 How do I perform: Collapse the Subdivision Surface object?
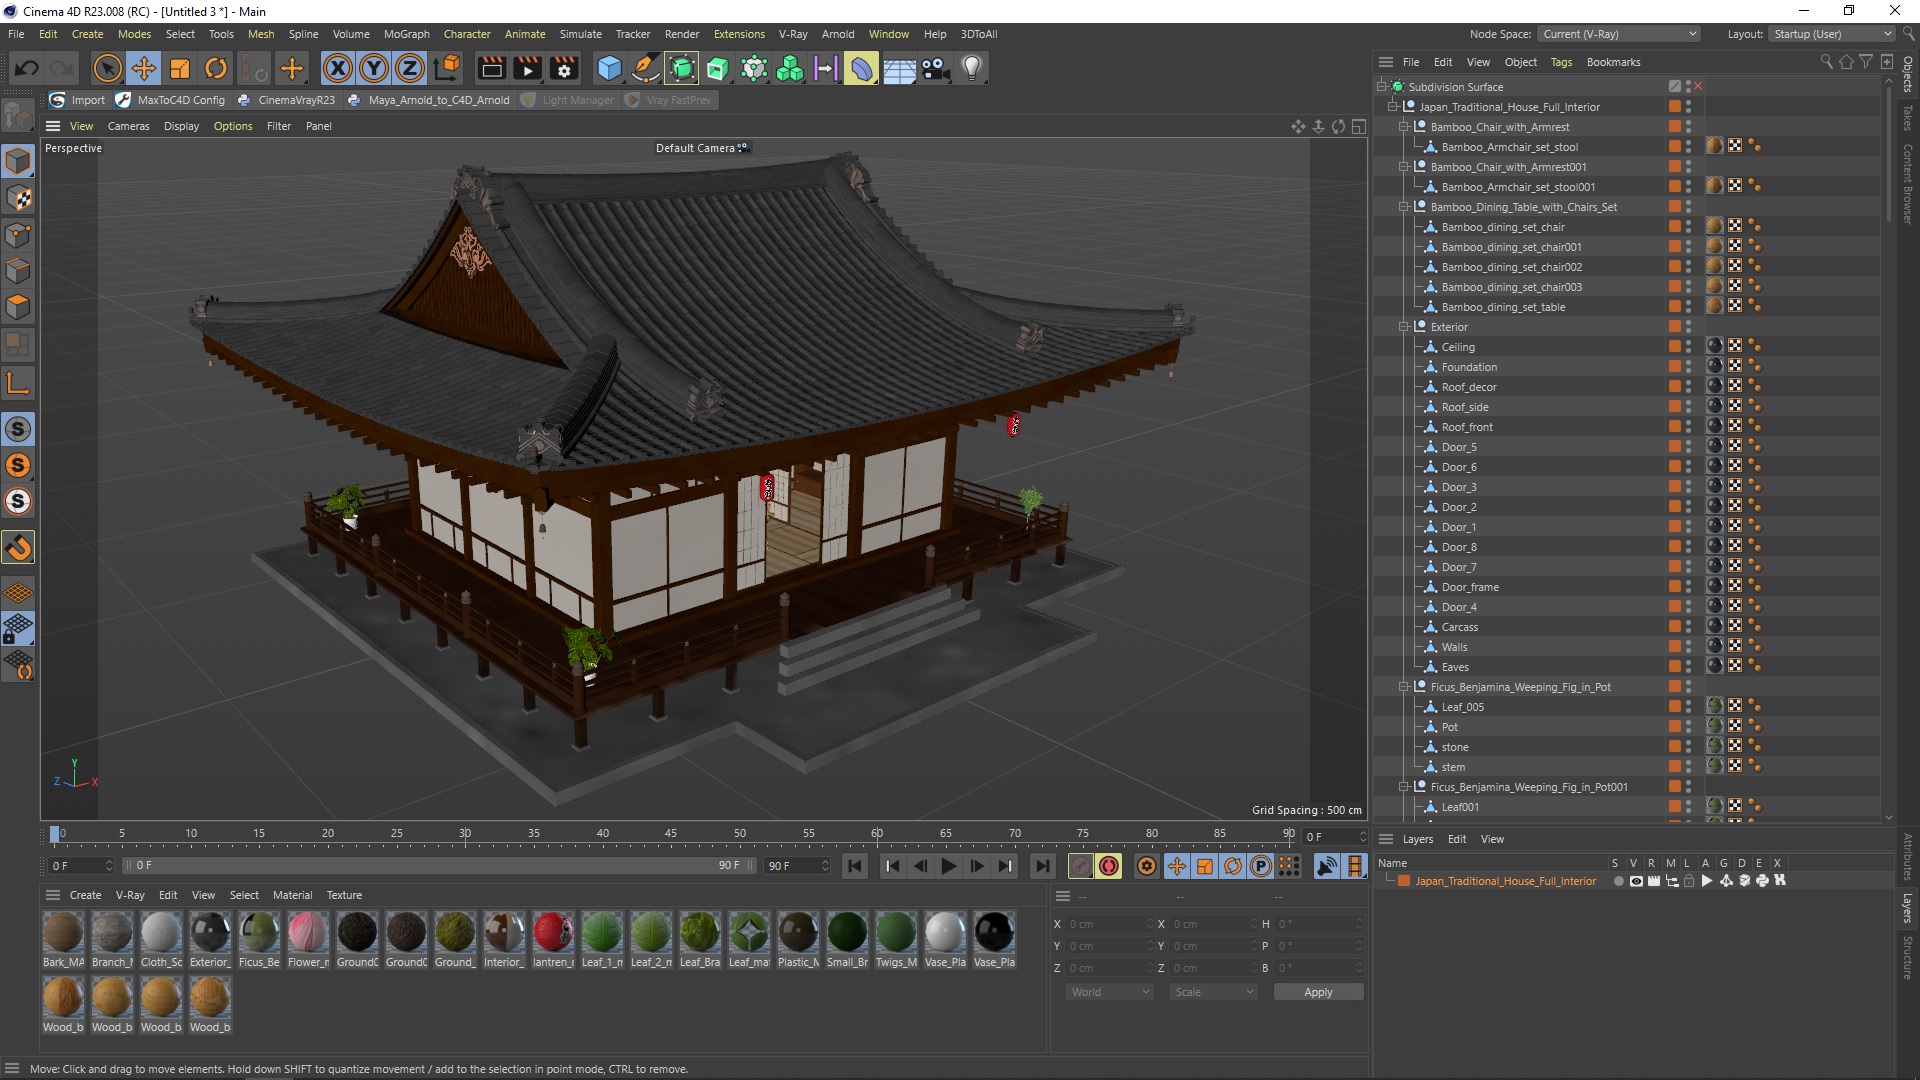pos(1382,87)
